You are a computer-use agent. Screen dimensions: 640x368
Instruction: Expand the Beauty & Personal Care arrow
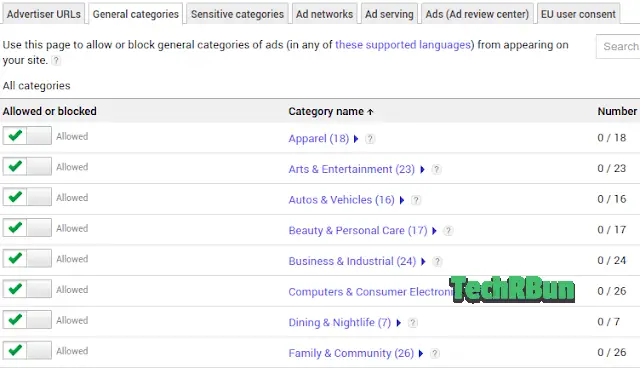[434, 231]
